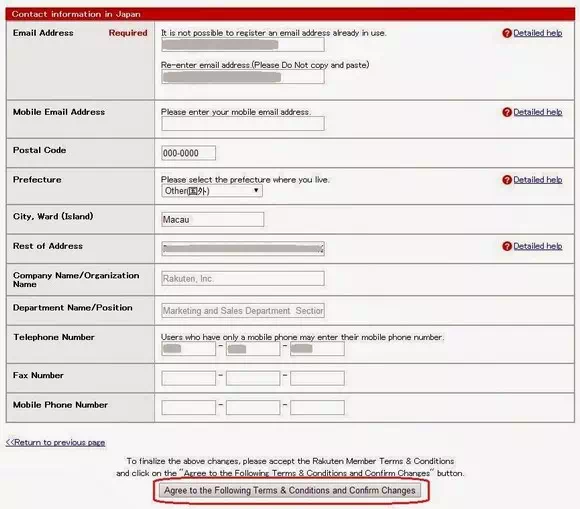Viewport: 580px width, 509px height.
Task: Click the Rest of Address text field
Action: click(243, 249)
